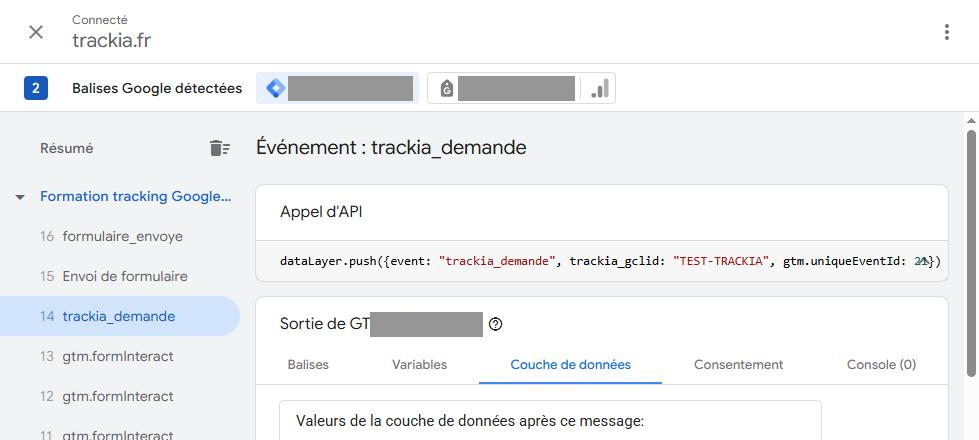Close the Tag Assistant debug session
The image size is (979, 440).
[x=36, y=32]
